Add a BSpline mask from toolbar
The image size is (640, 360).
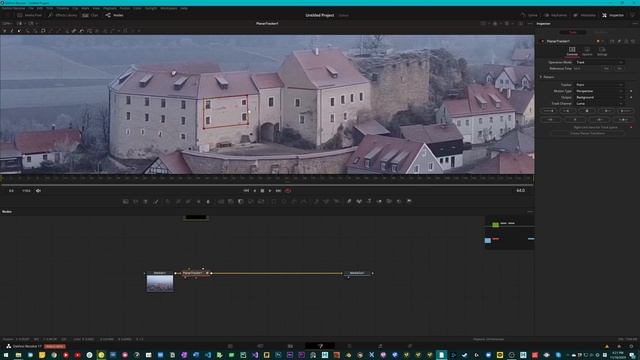point(304,201)
